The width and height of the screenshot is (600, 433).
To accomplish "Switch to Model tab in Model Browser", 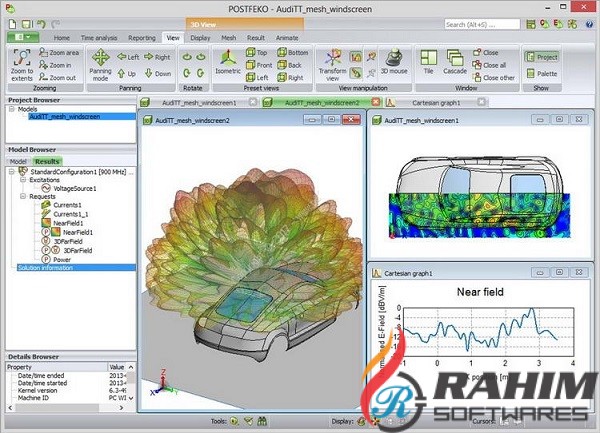I will point(18,161).
